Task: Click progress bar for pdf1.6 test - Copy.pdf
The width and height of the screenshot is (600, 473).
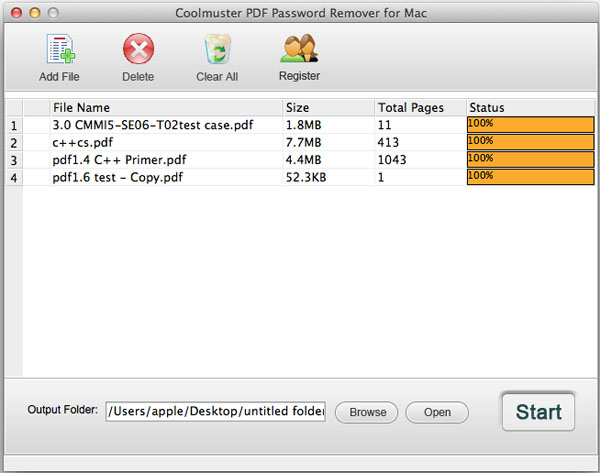Action: (531, 177)
